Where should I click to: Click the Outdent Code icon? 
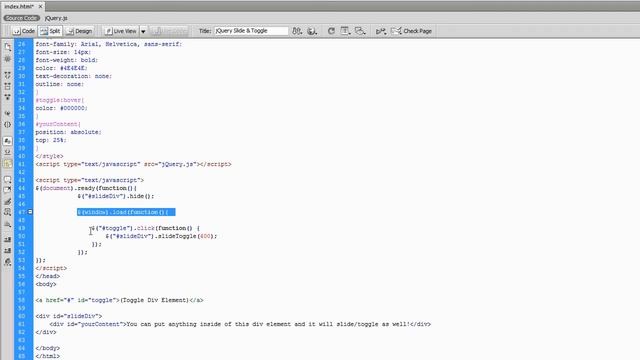7,251
